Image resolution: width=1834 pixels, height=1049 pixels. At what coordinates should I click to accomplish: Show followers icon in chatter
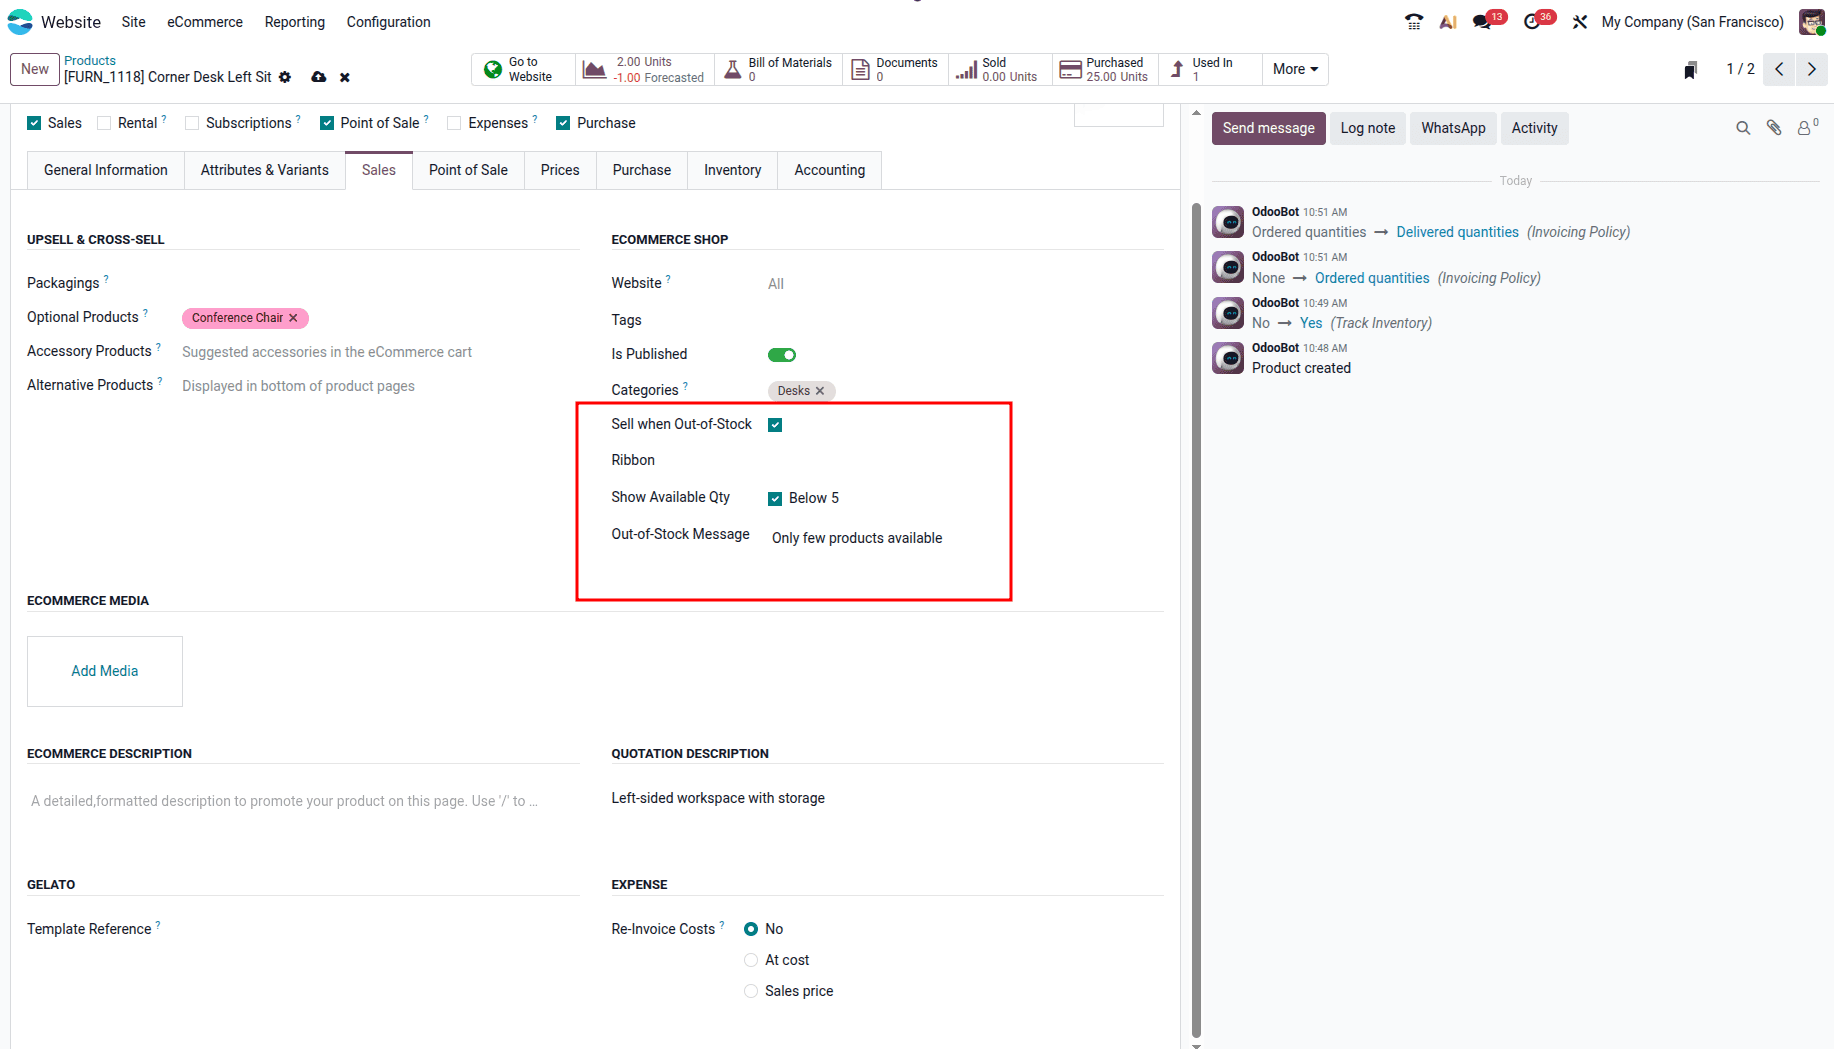pyautogui.click(x=1807, y=128)
